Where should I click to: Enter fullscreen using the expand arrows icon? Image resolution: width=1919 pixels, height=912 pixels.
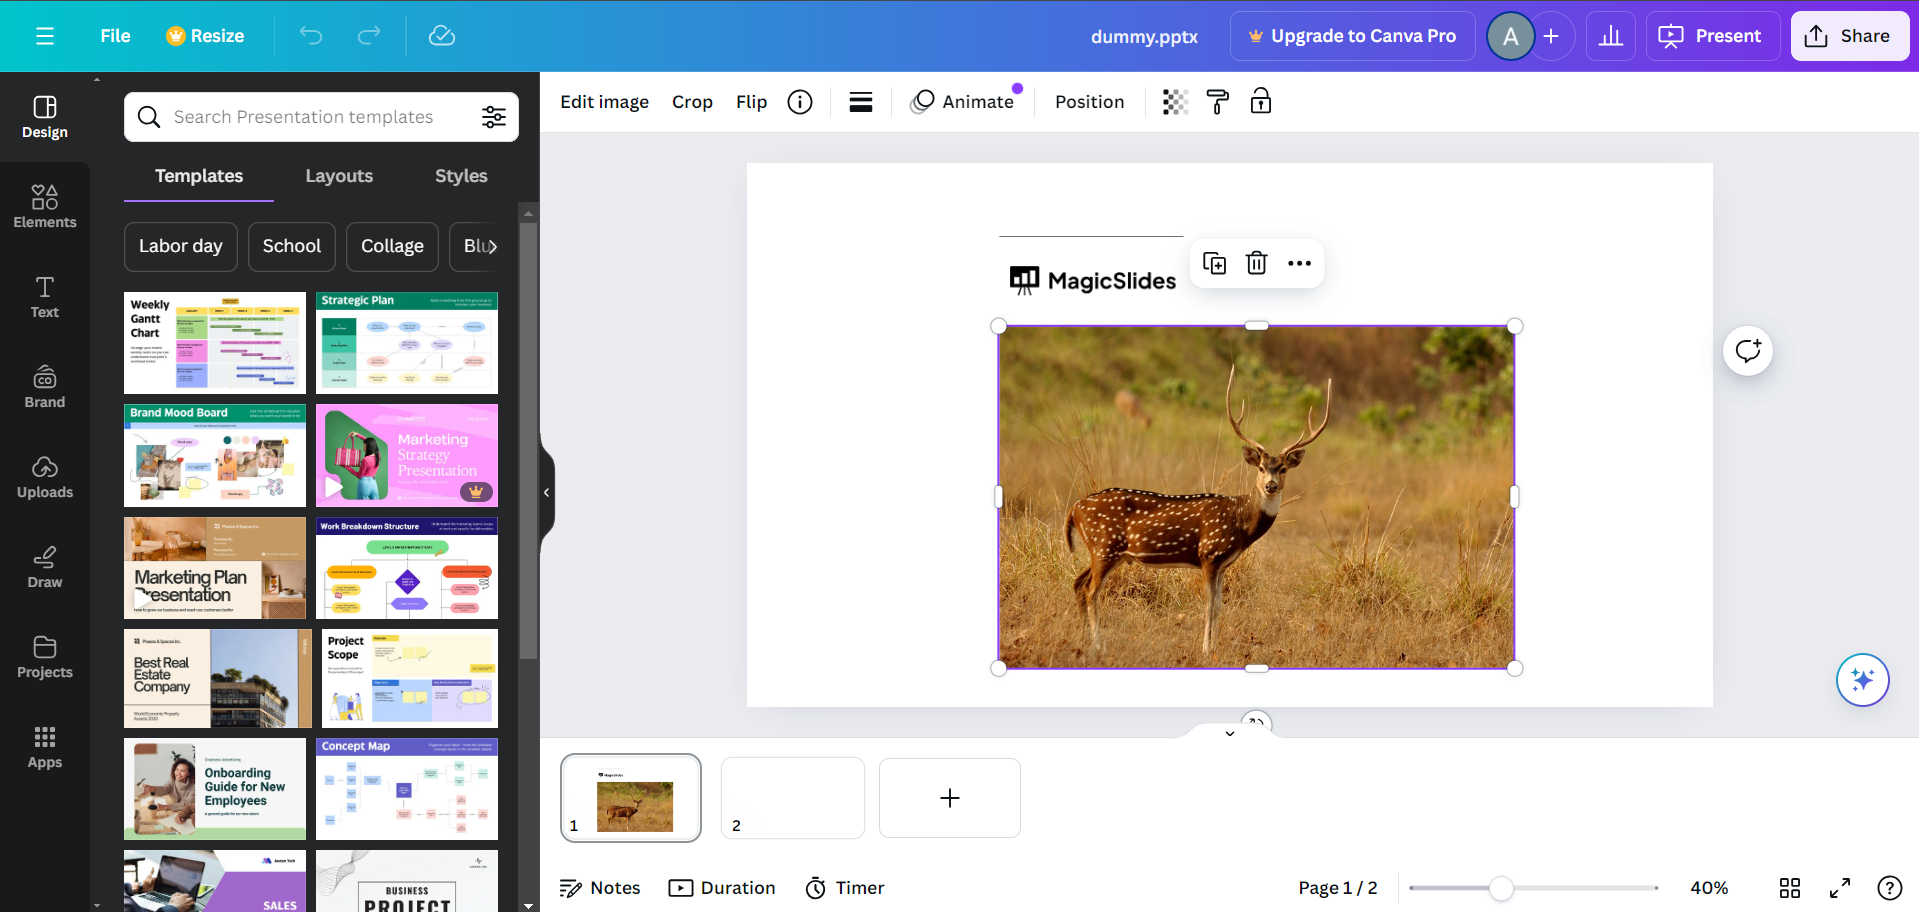pos(1840,888)
